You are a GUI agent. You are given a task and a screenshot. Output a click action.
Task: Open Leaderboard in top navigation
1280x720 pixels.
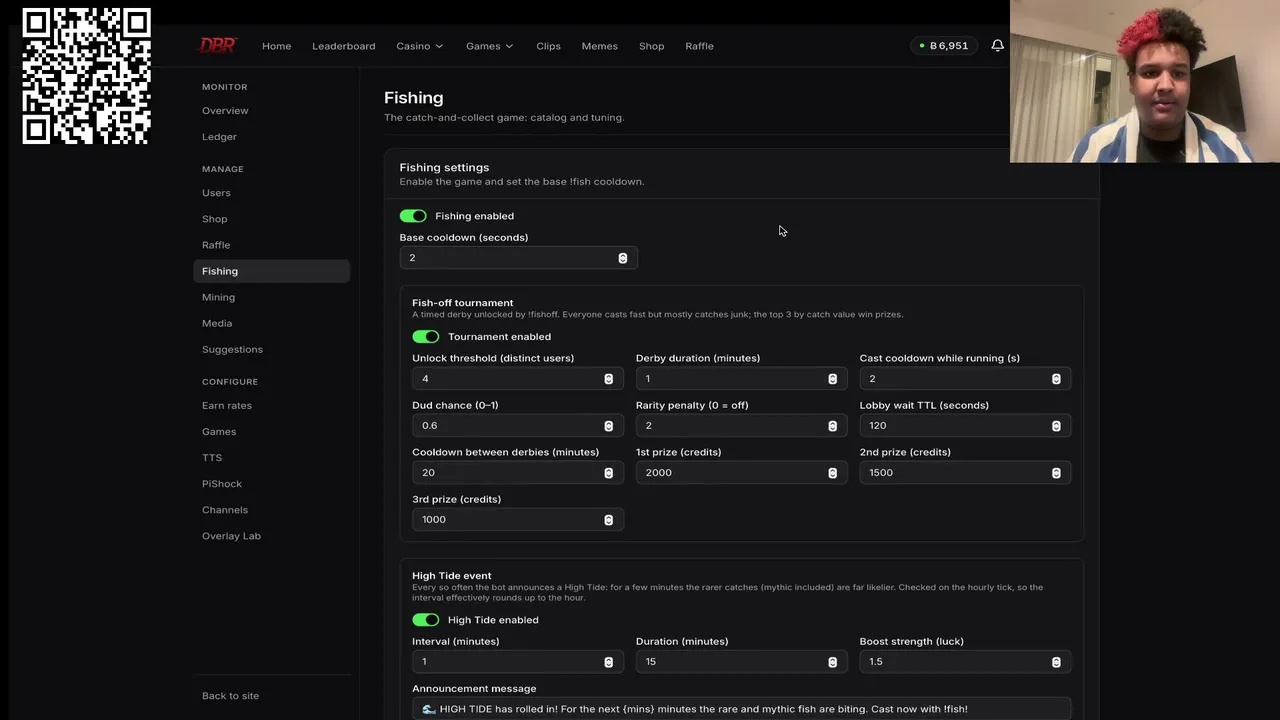coord(344,46)
